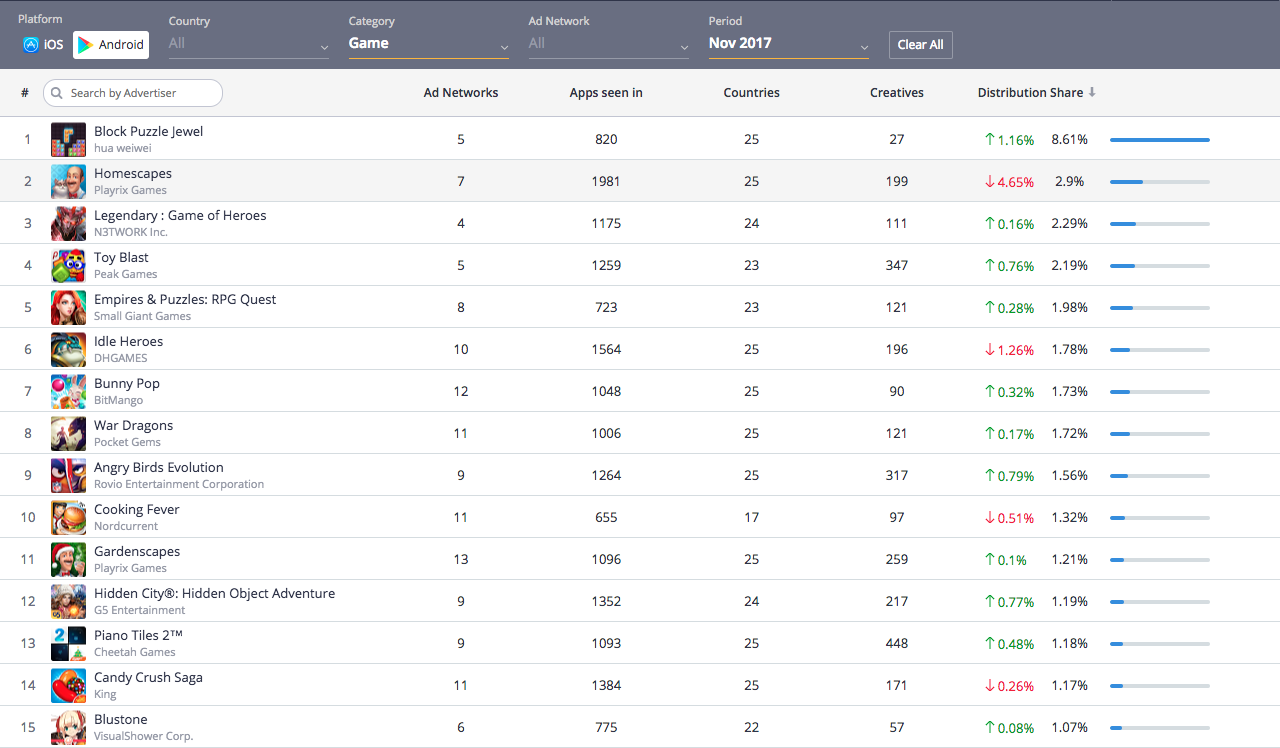Open Piano Tiles 2 app icon
The width and height of the screenshot is (1280, 748).
coord(68,644)
